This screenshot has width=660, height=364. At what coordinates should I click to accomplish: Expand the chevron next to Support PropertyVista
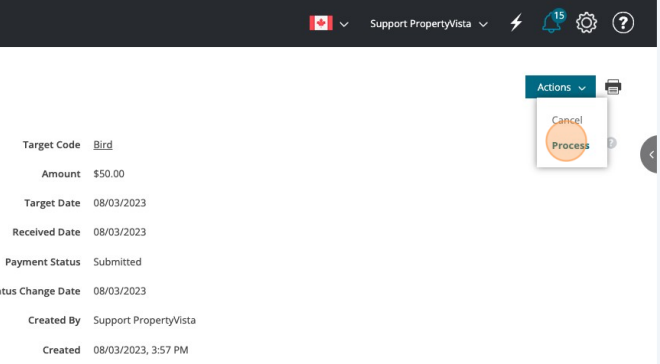[484, 24]
